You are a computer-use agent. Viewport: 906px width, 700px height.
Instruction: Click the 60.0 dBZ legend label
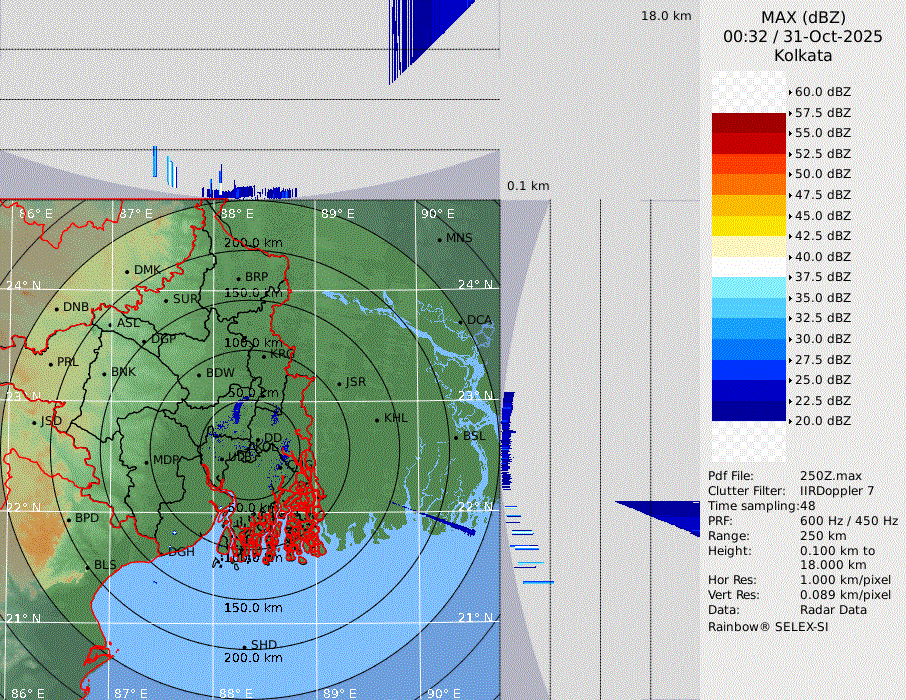click(x=822, y=92)
